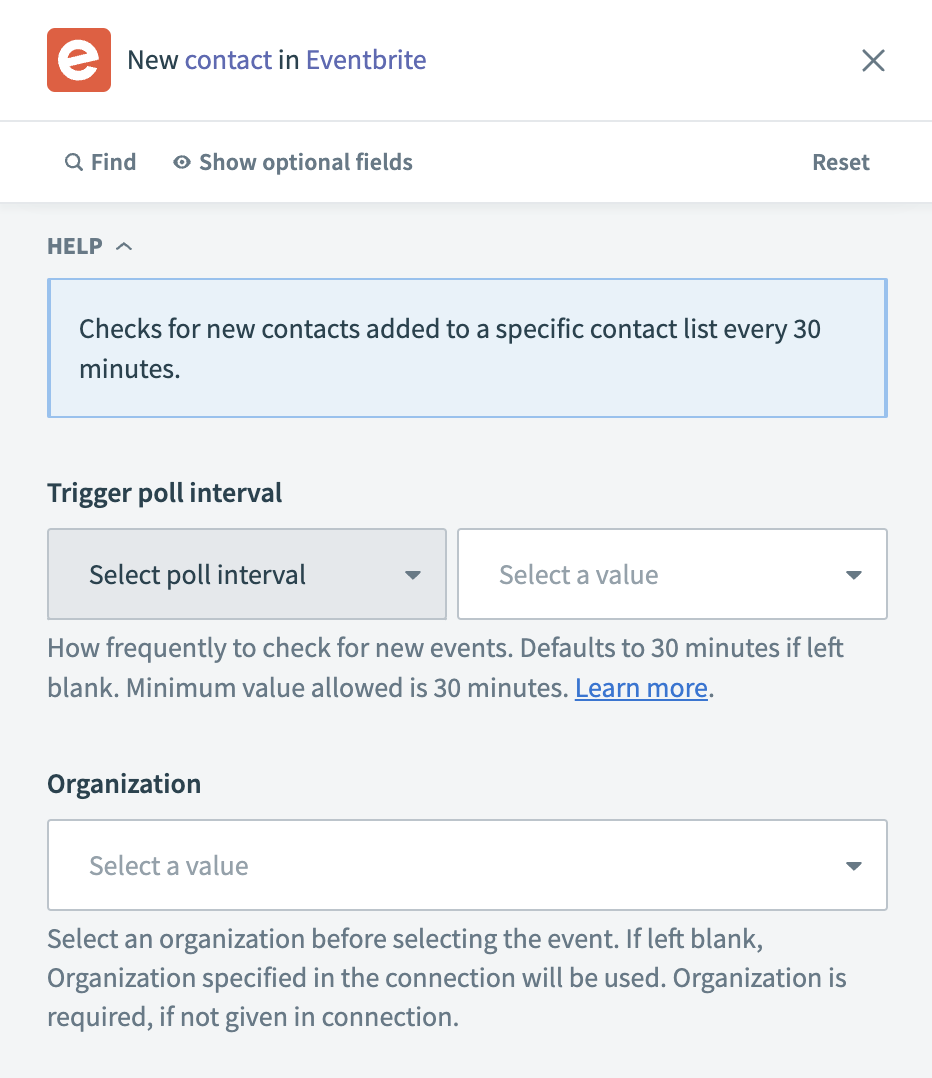Click the Organization dropdown arrow
This screenshot has height=1078, width=932.
point(853,866)
